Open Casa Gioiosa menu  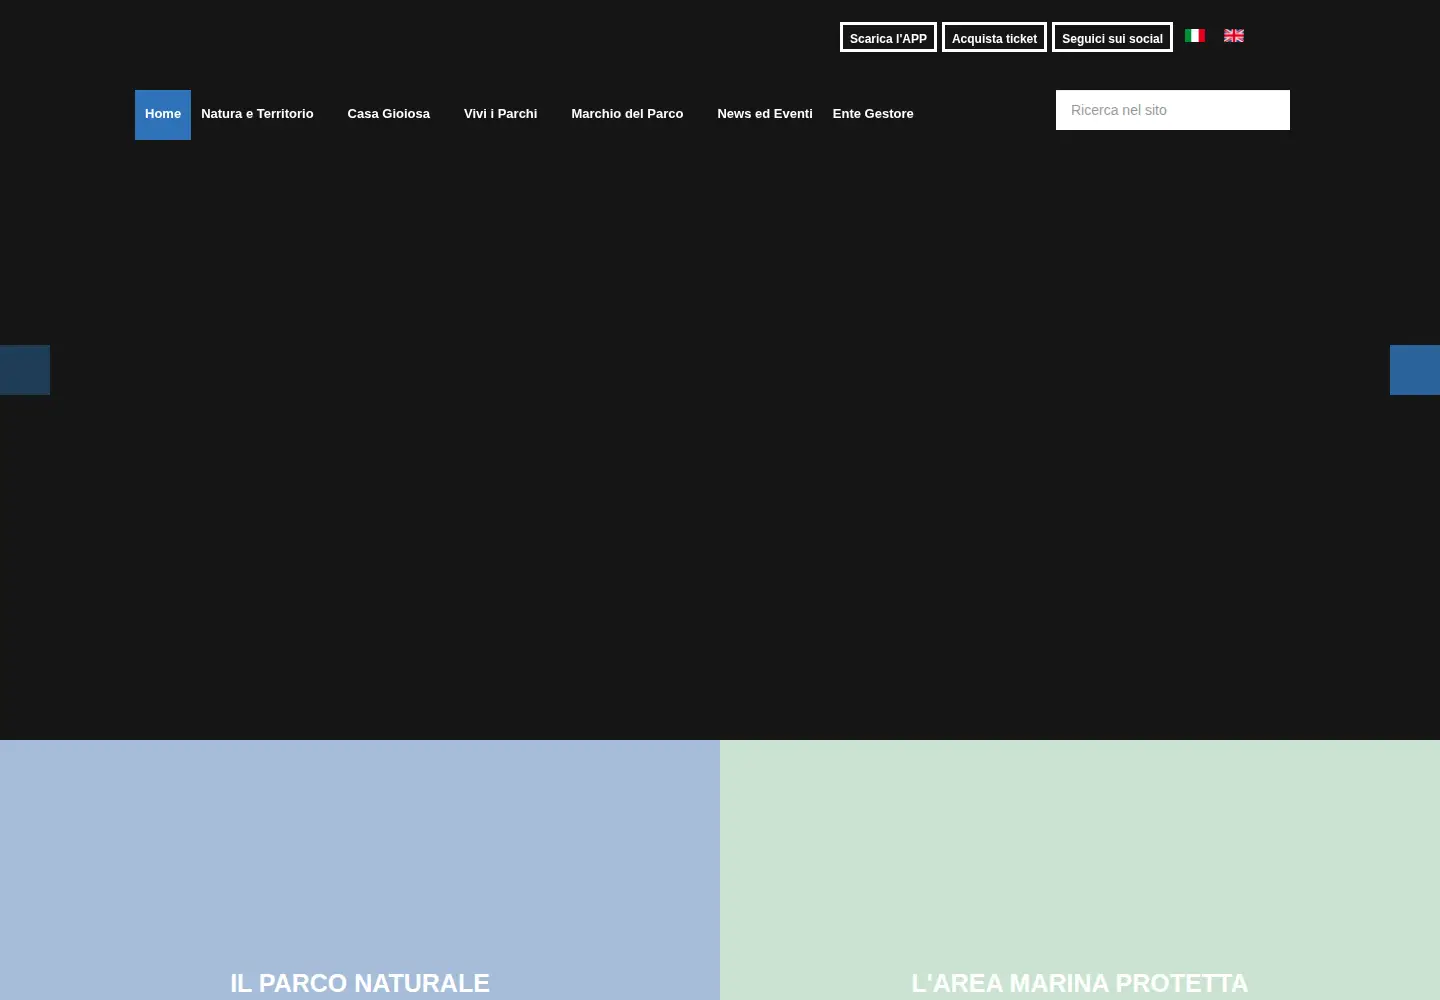[x=388, y=115]
